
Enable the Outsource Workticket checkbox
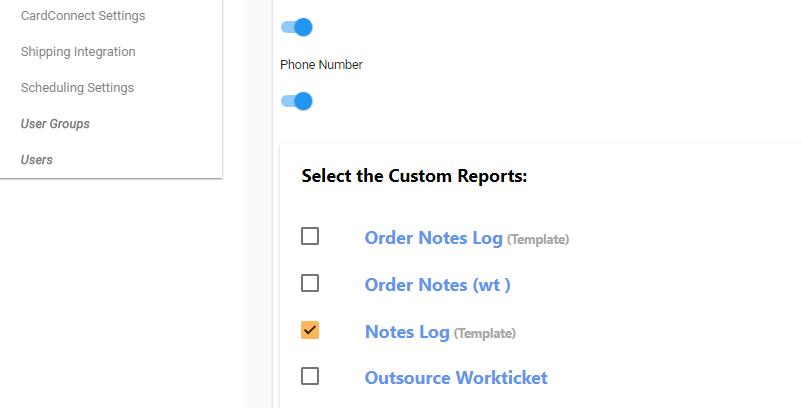pyautogui.click(x=310, y=376)
